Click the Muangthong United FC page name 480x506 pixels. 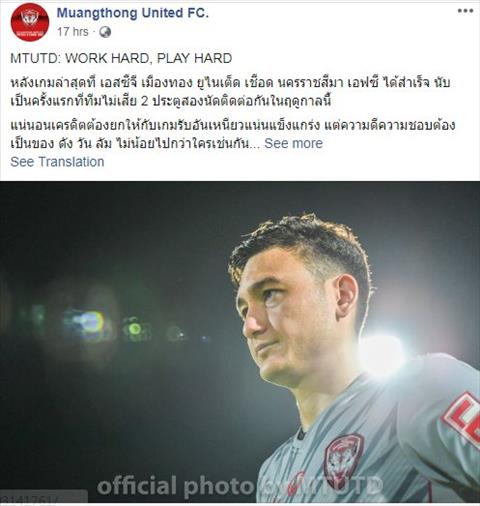tap(132, 13)
